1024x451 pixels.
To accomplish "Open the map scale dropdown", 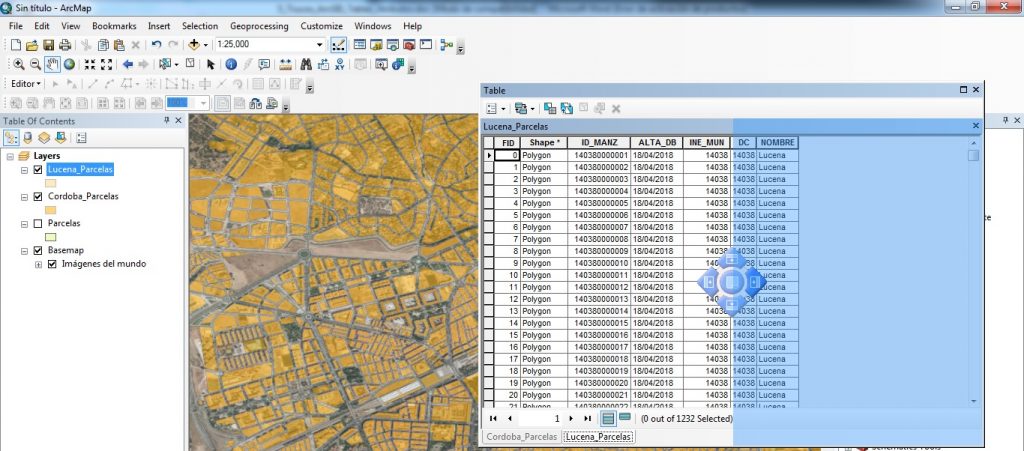I will 320,45.
